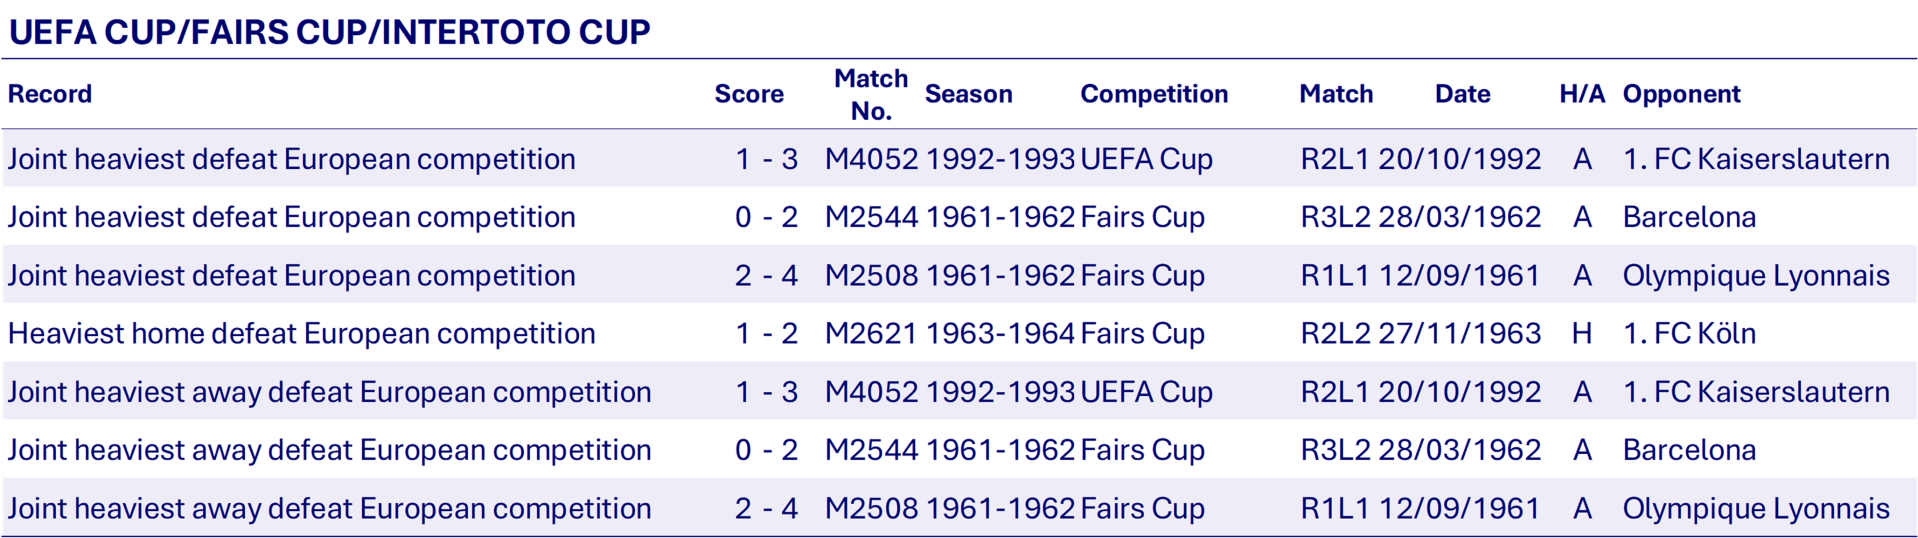The image size is (1918, 538).
Task: Select the H/A column header
Action: (1582, 94)
